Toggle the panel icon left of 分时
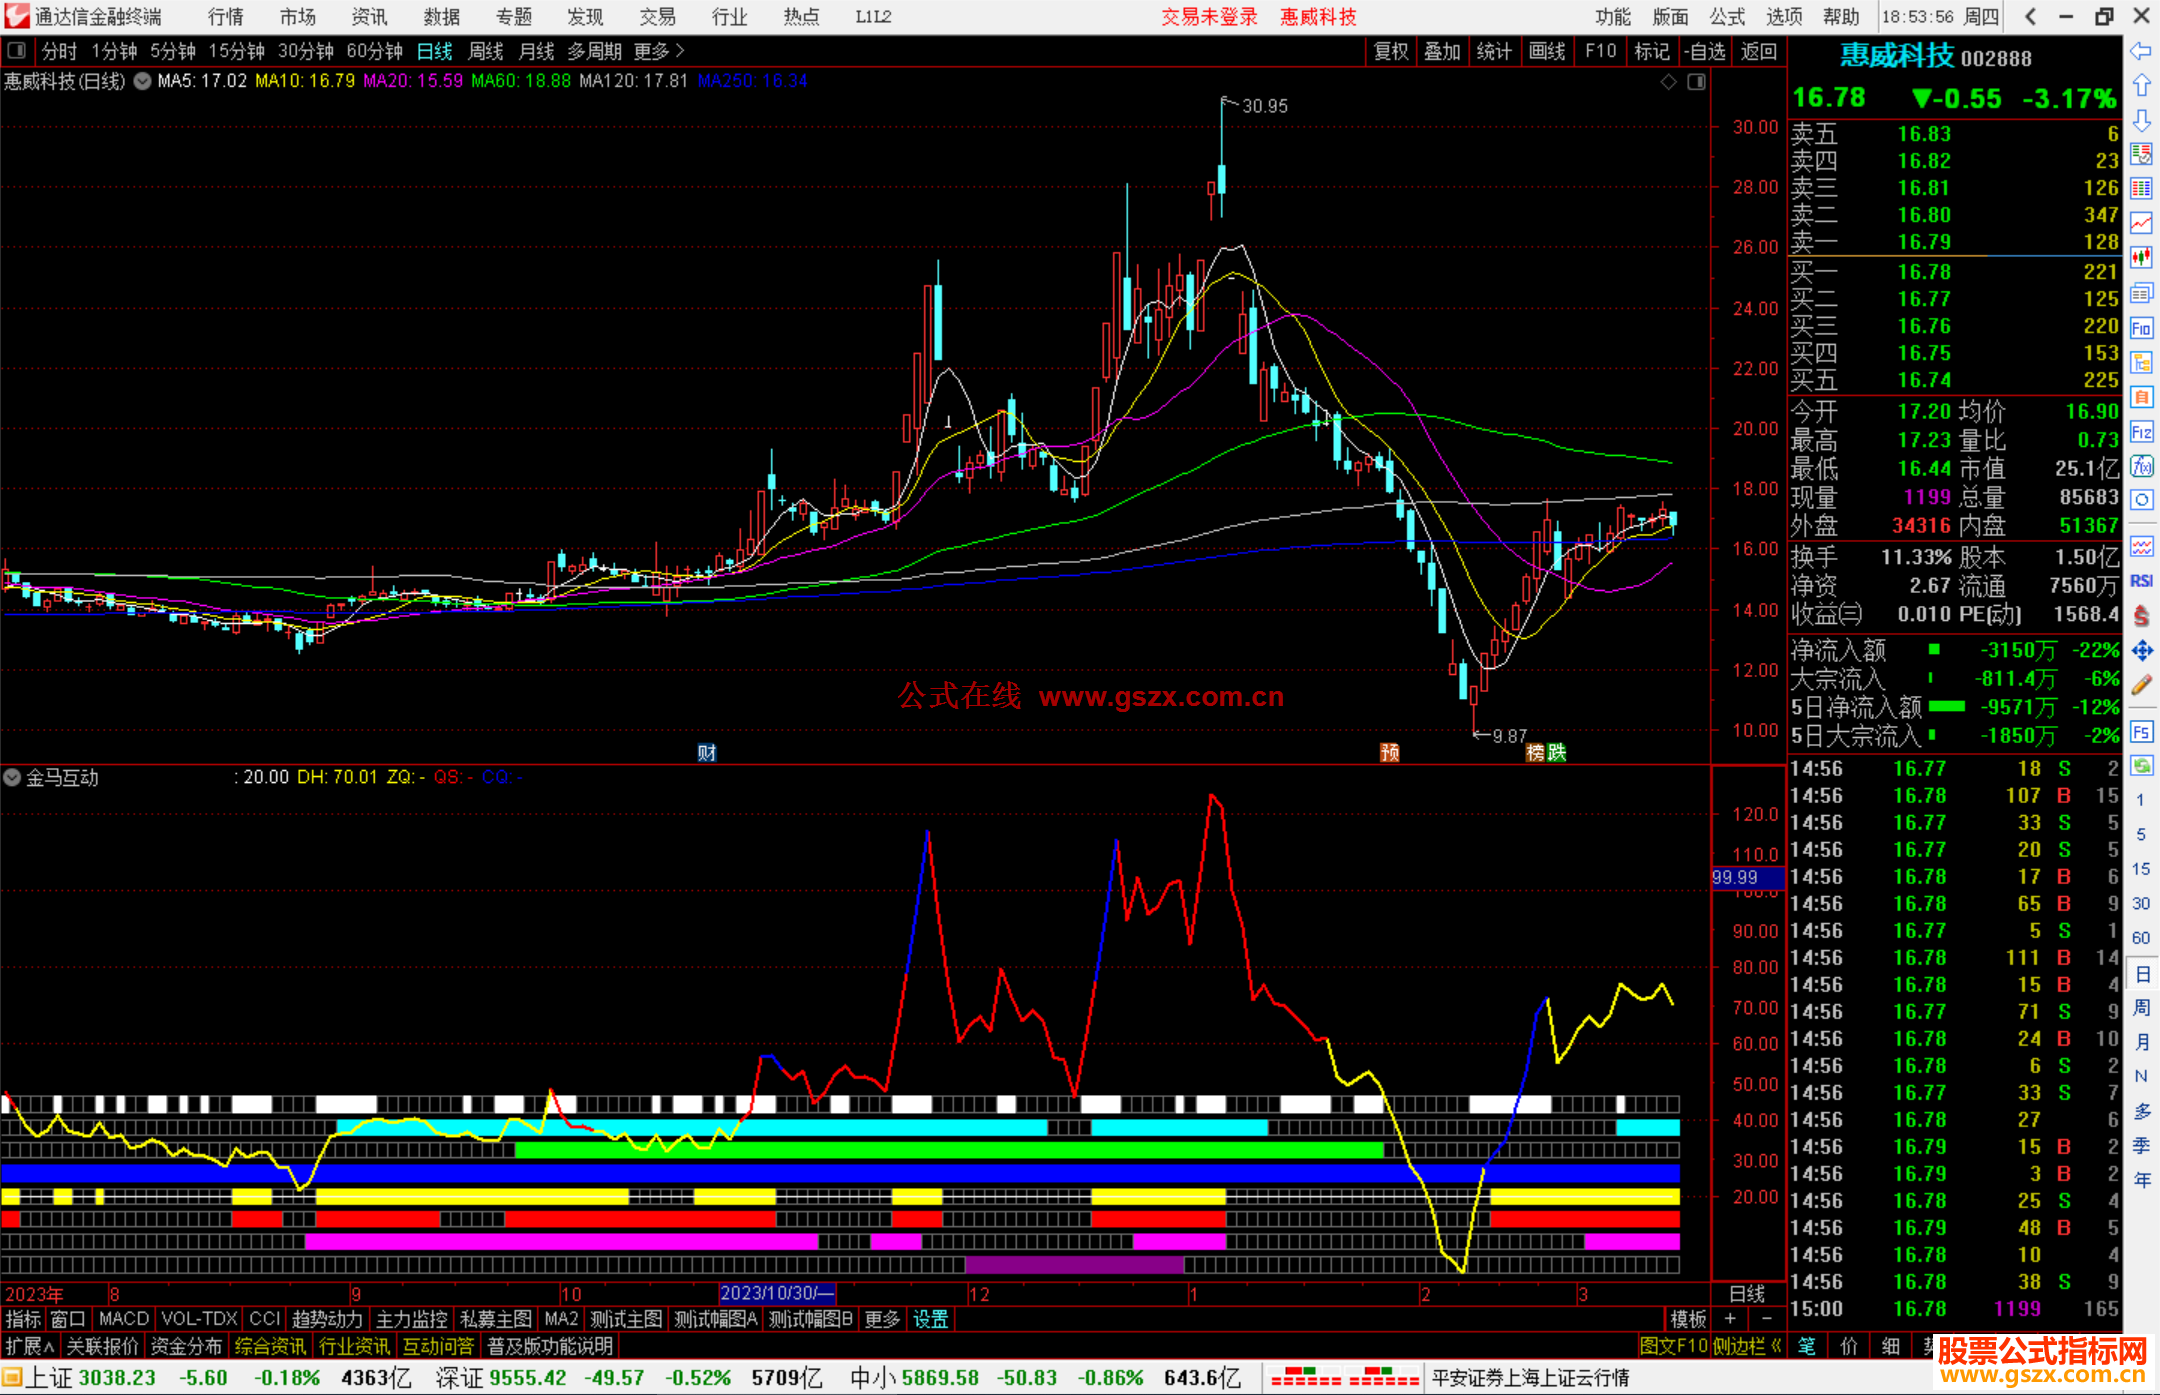Viewport: 2160px width, 1395px height. coord(17,50)
